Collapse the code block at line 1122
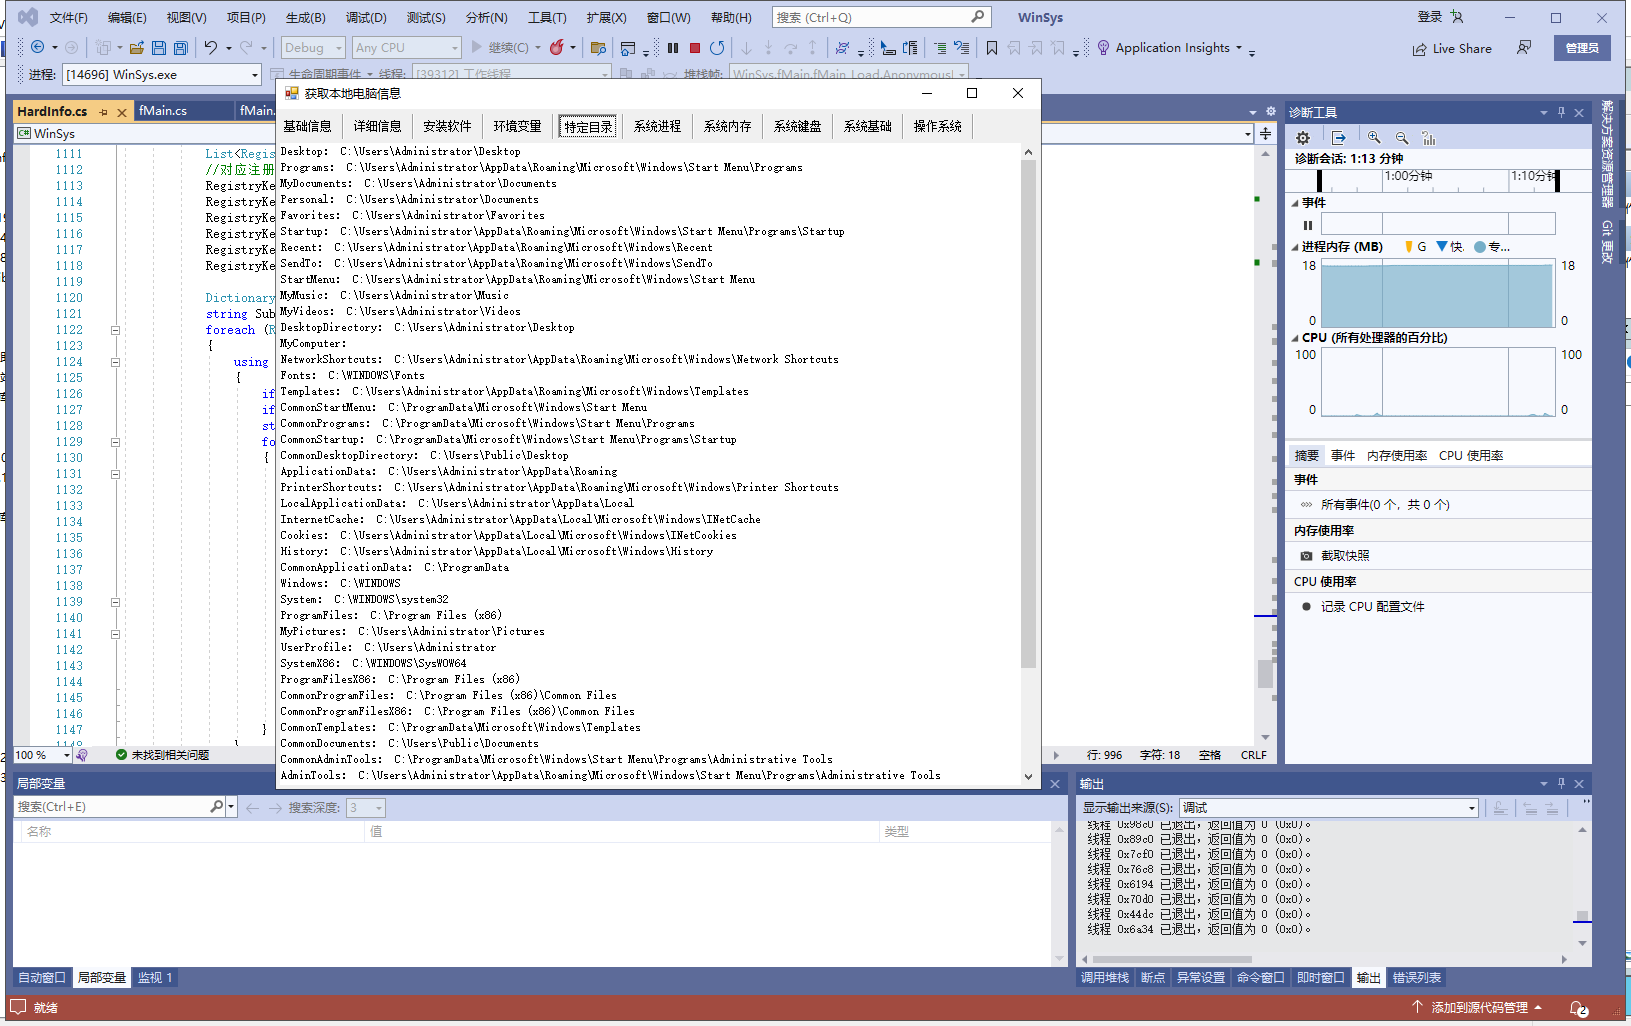 (115, 330)
